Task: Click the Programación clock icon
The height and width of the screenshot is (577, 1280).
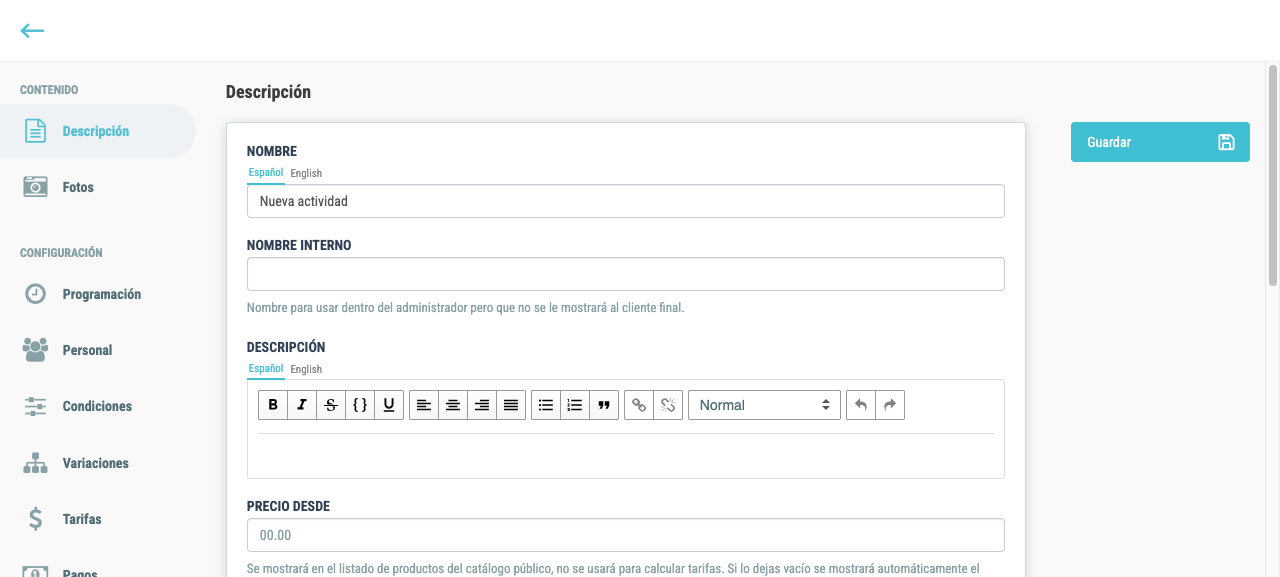Action: [36, 294]
